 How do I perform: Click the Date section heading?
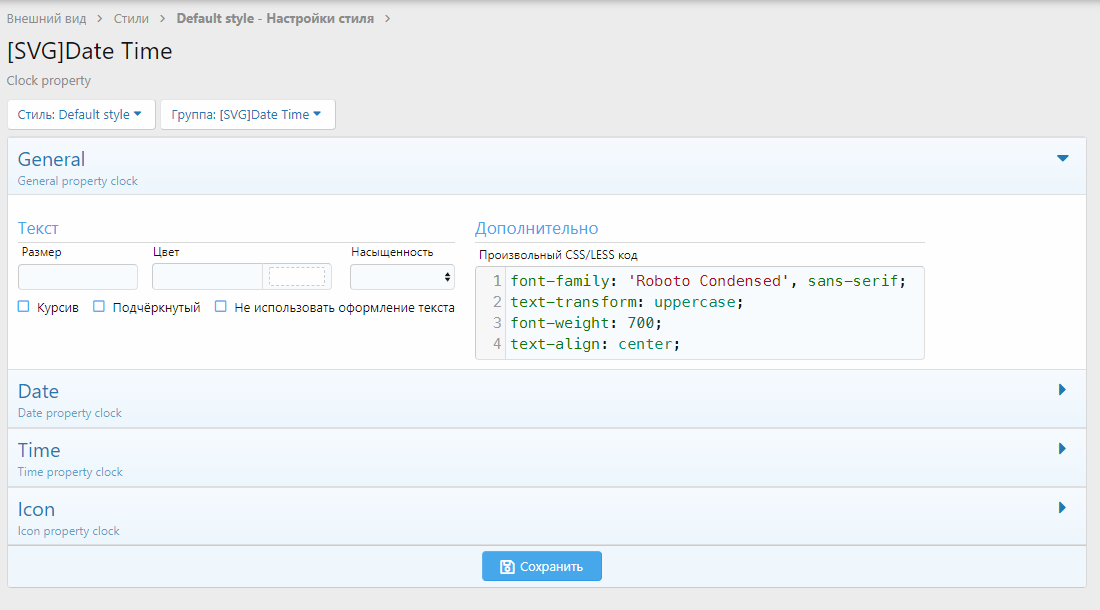[38, 391]
